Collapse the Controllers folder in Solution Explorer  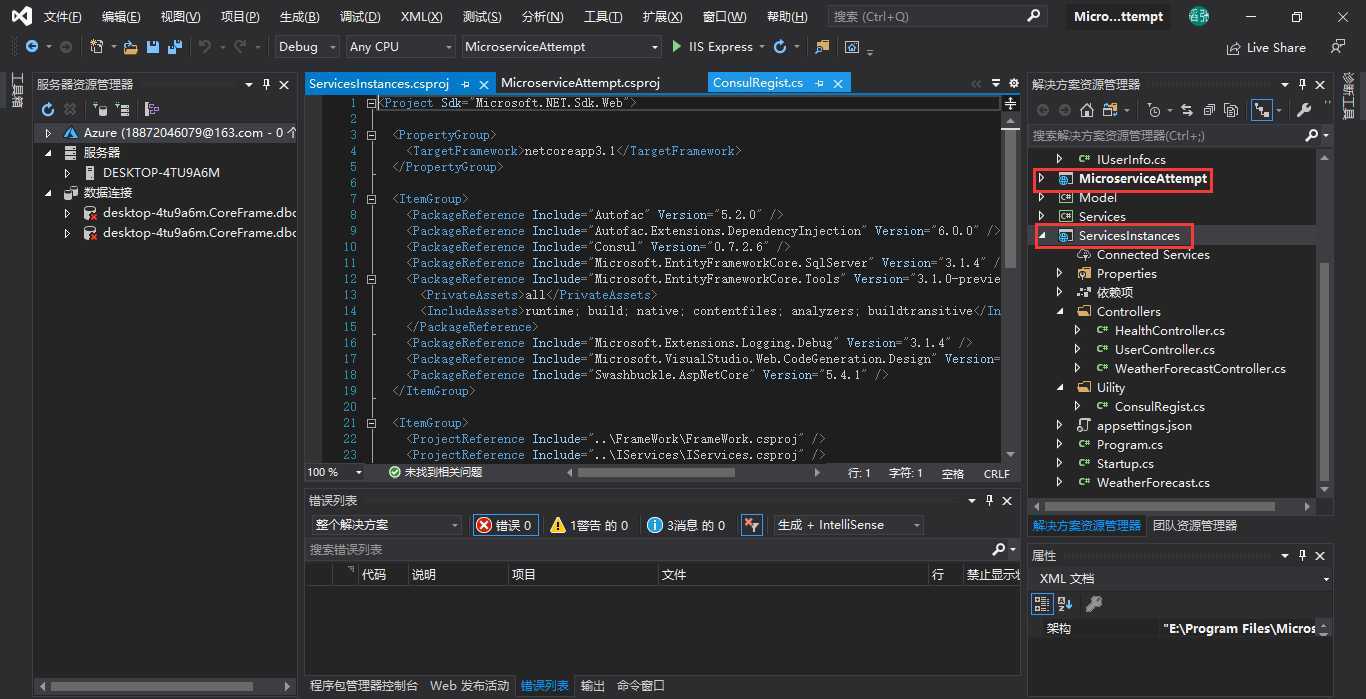pos(1060,312)
